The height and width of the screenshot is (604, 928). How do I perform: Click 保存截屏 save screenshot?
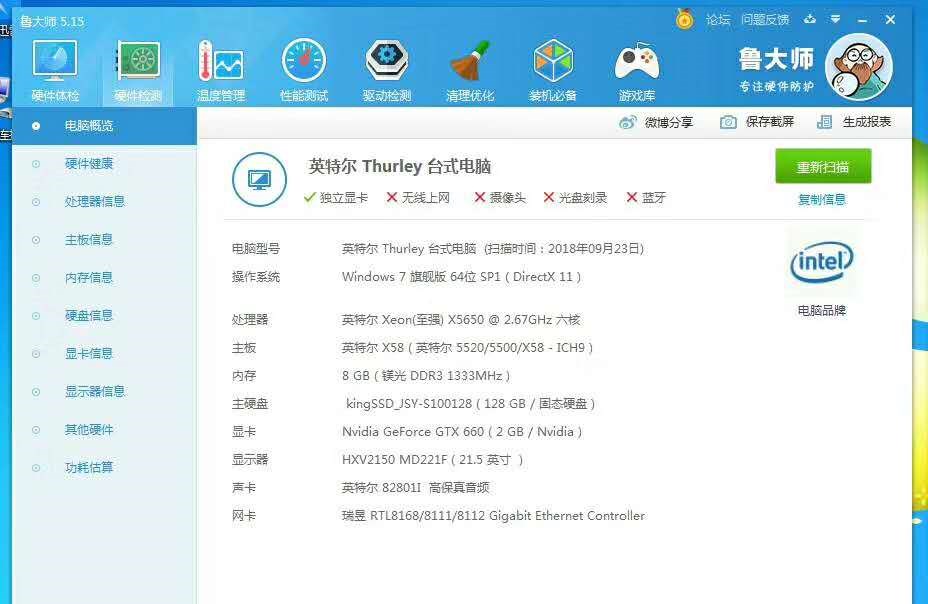[757, 122]
